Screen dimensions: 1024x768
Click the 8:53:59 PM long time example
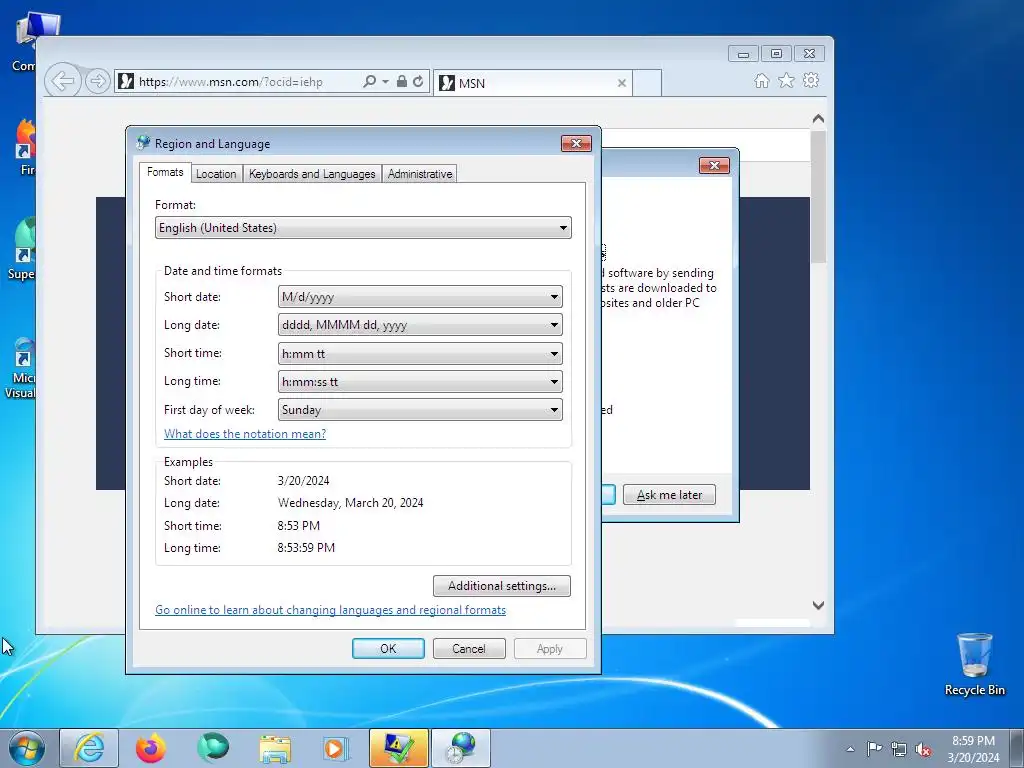click(x=306, y=548)
